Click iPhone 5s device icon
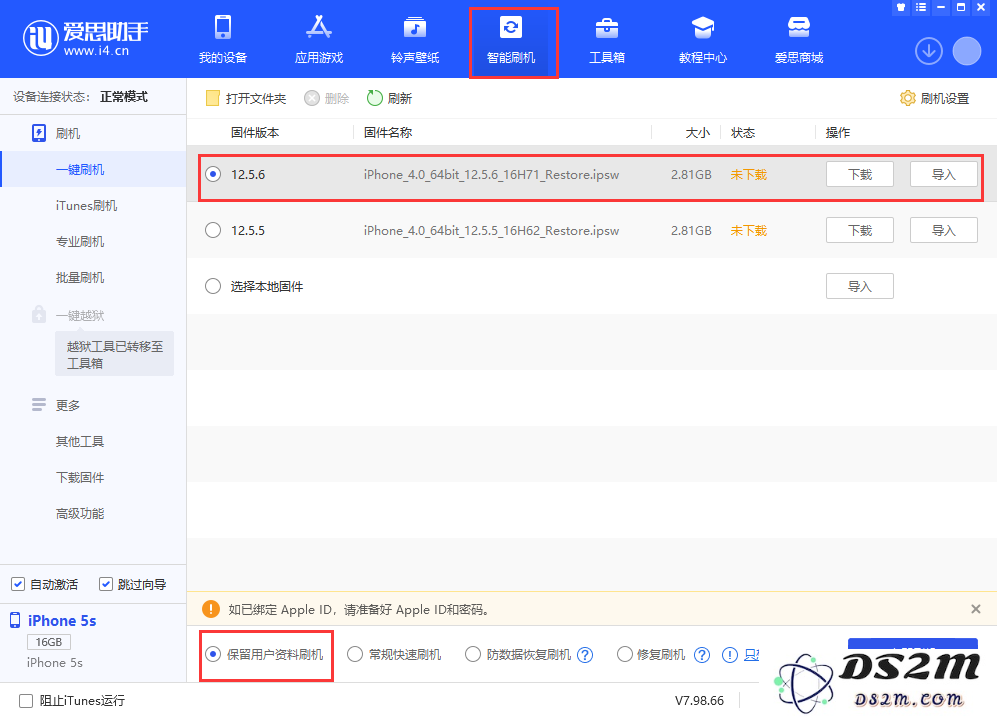997x717 pixels. click(15, 620)
